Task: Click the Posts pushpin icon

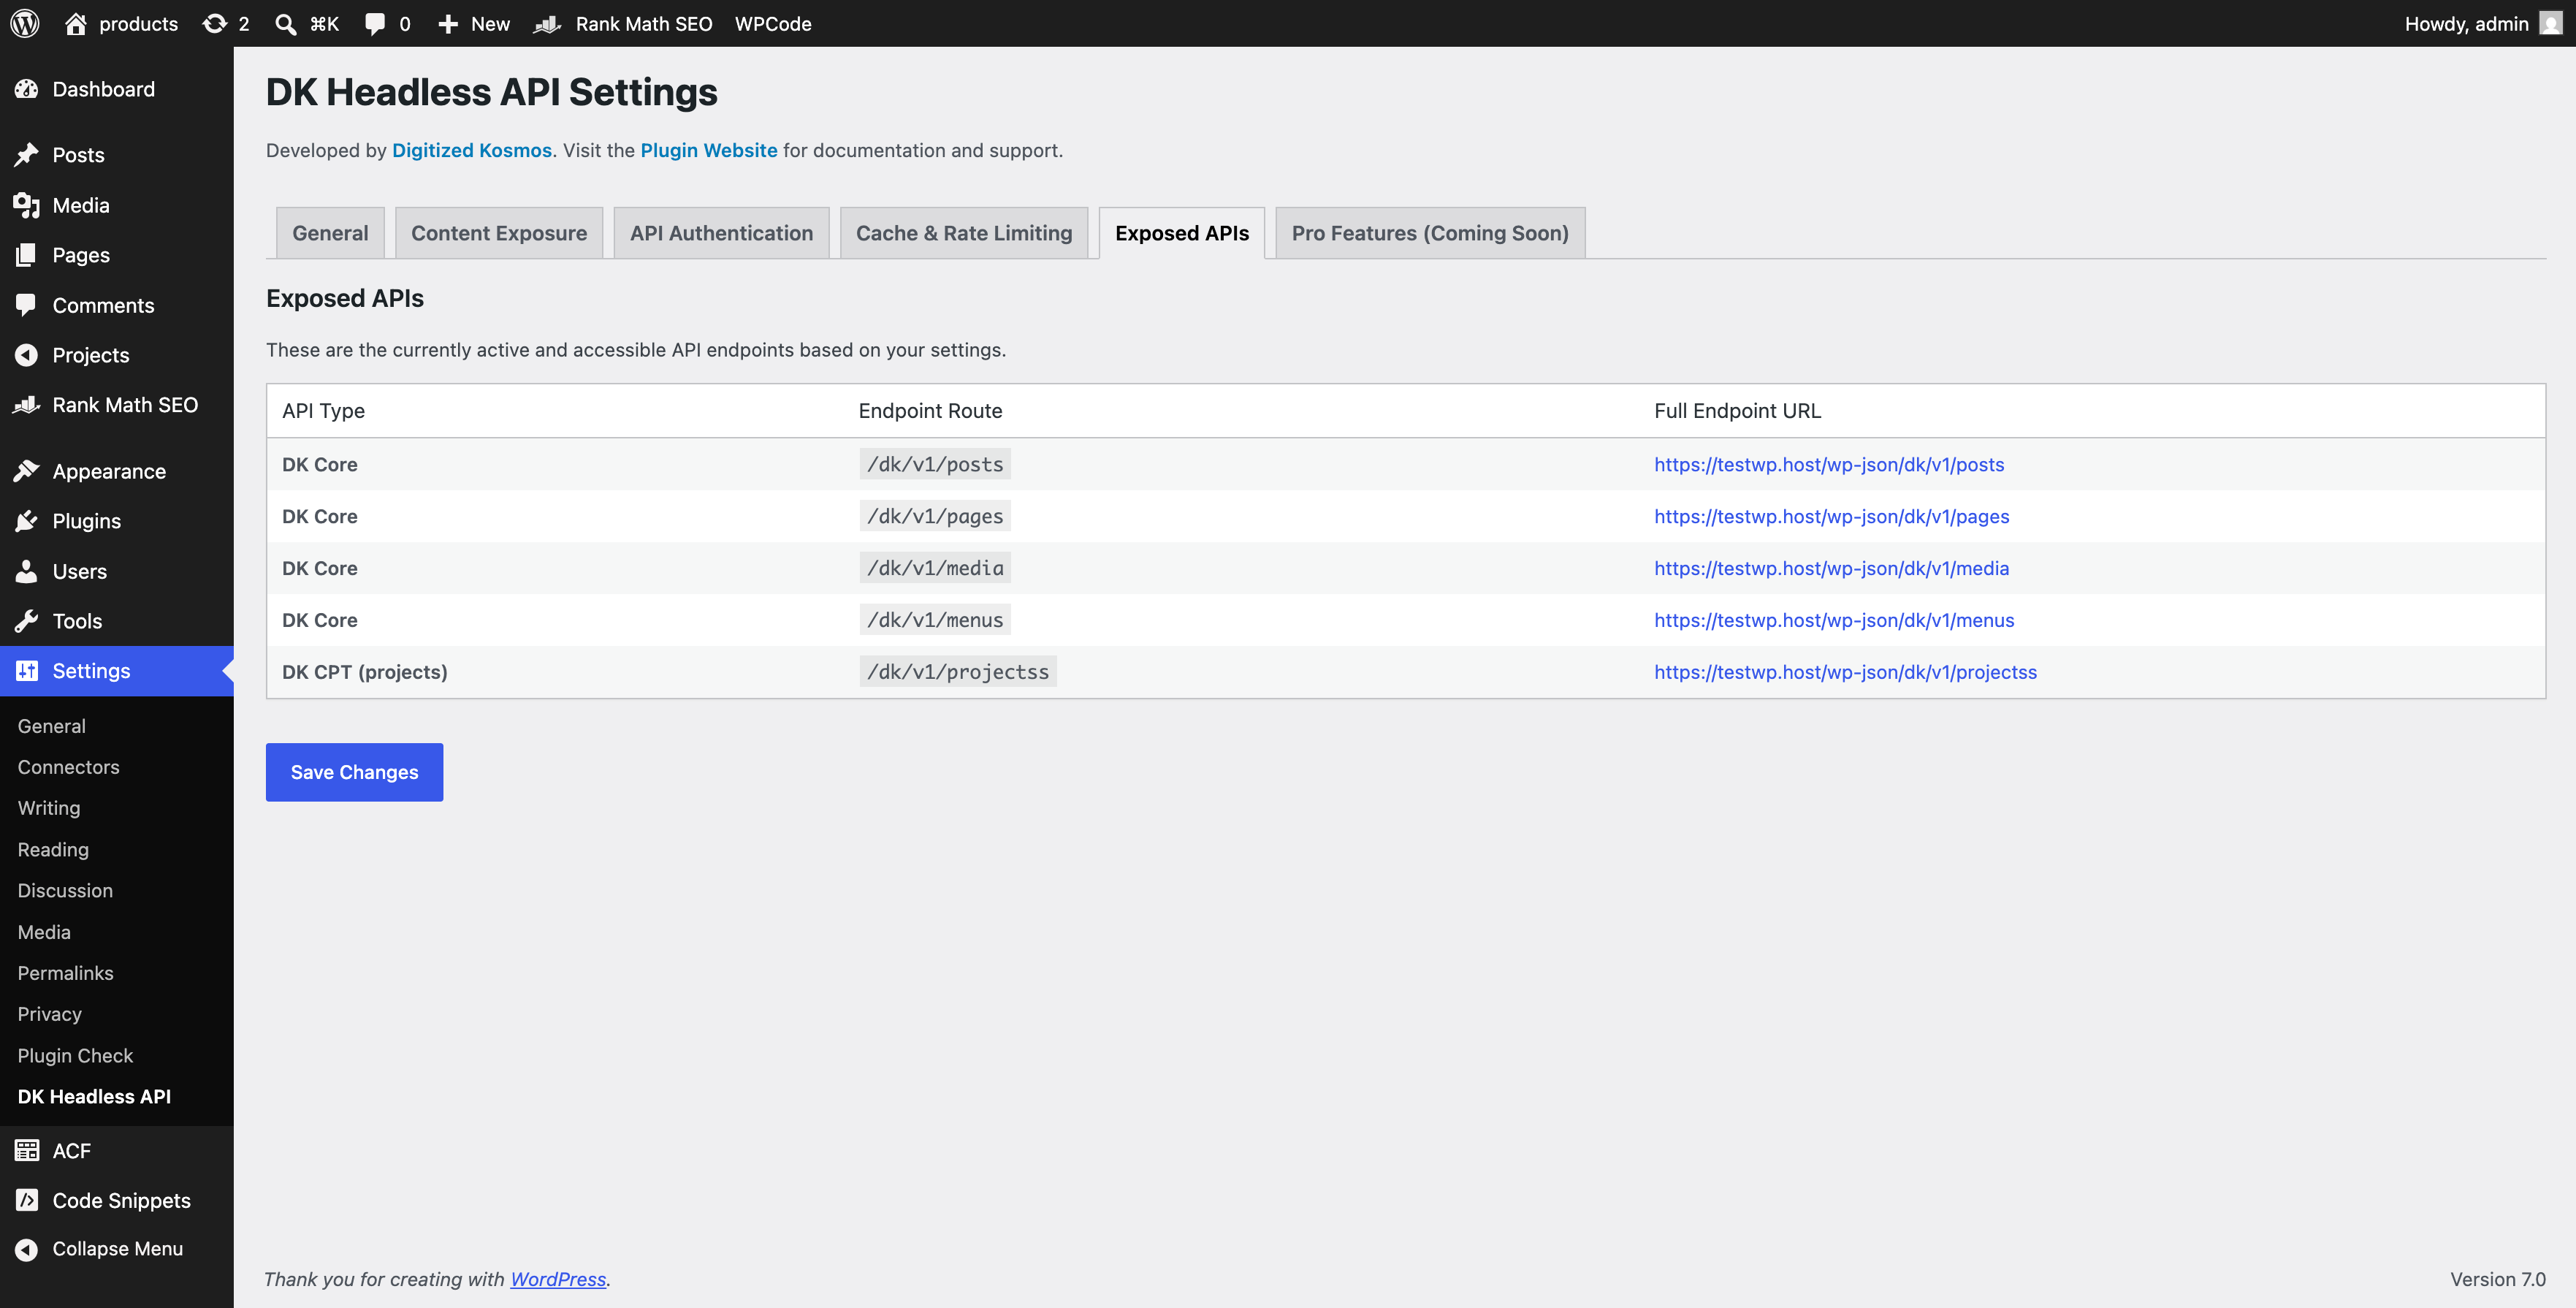Action: (x=27, y=155)
